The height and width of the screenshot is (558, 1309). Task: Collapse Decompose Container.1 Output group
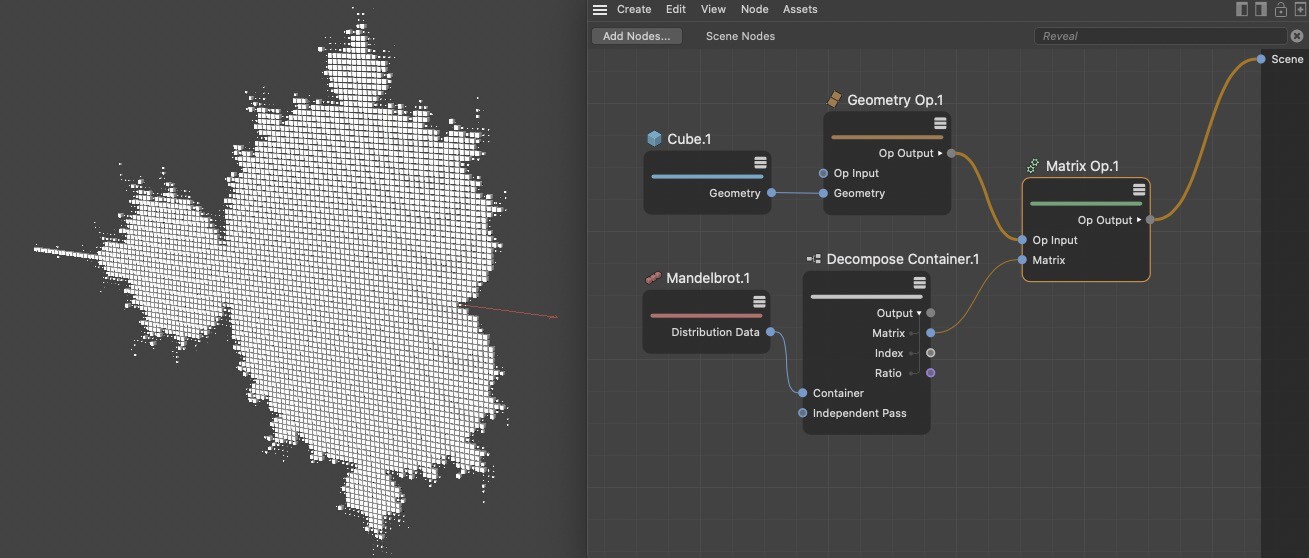(919, 314)
